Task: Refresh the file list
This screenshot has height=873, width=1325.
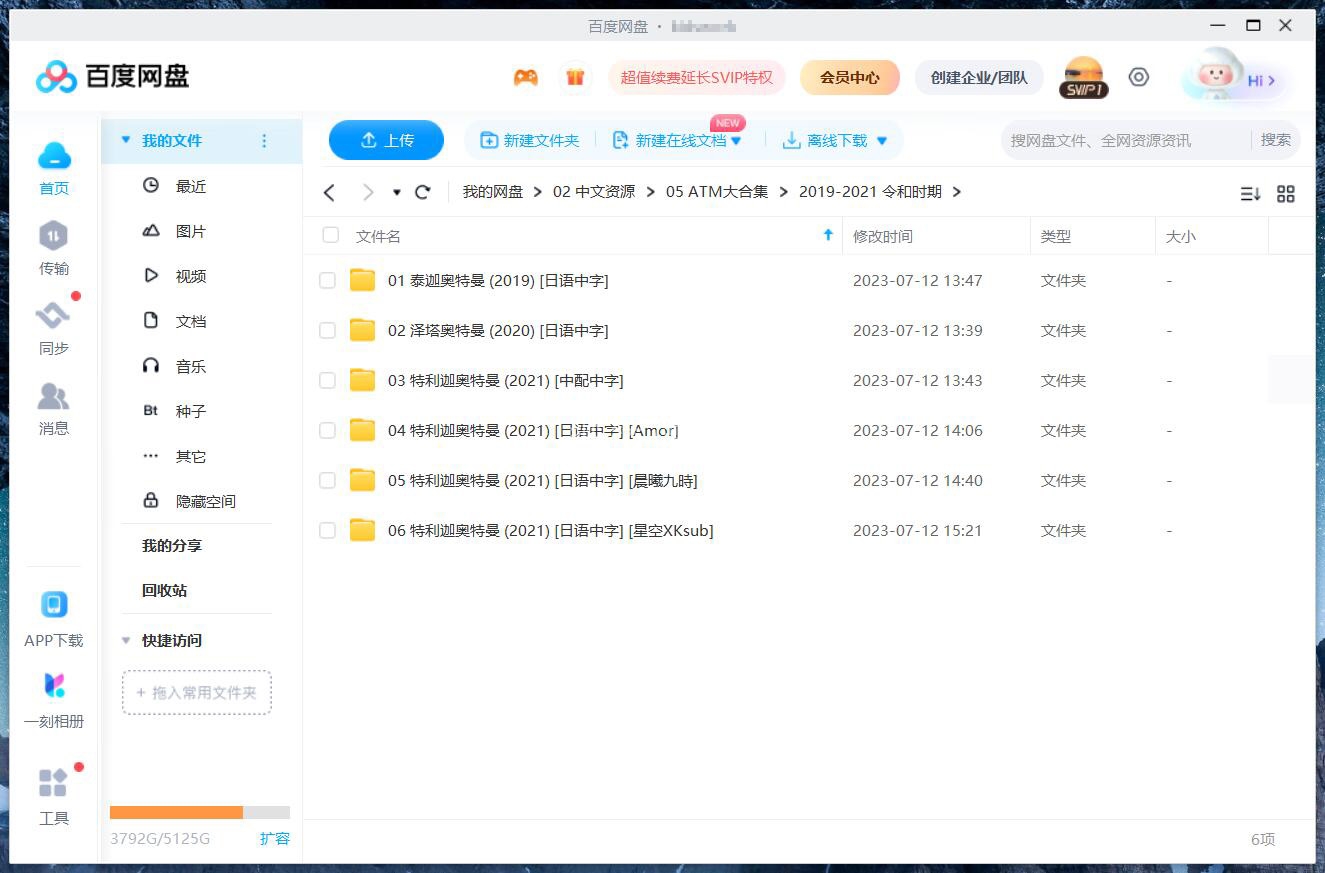Action: click(x=422, y=191)
